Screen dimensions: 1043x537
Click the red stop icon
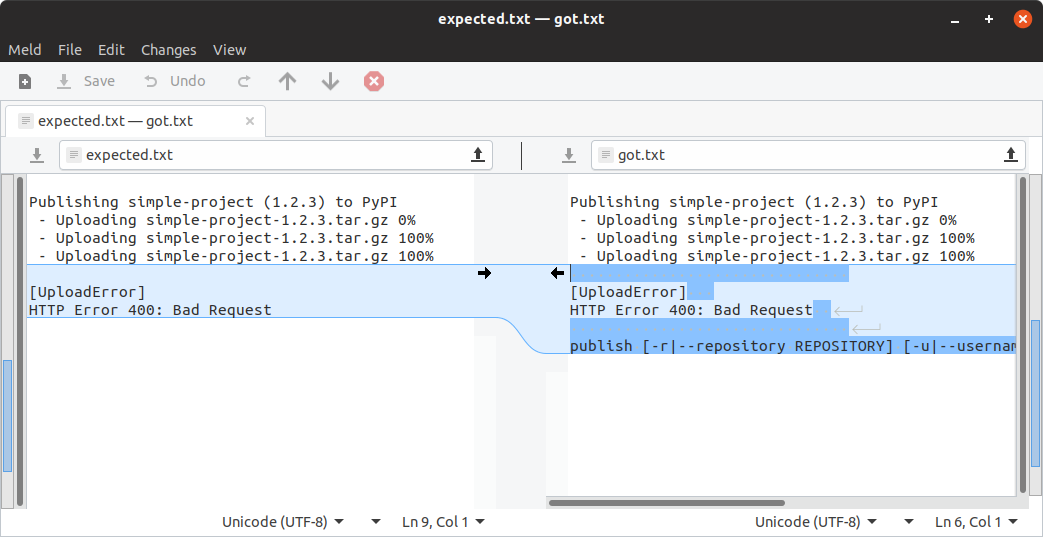[x=374, y=81]
